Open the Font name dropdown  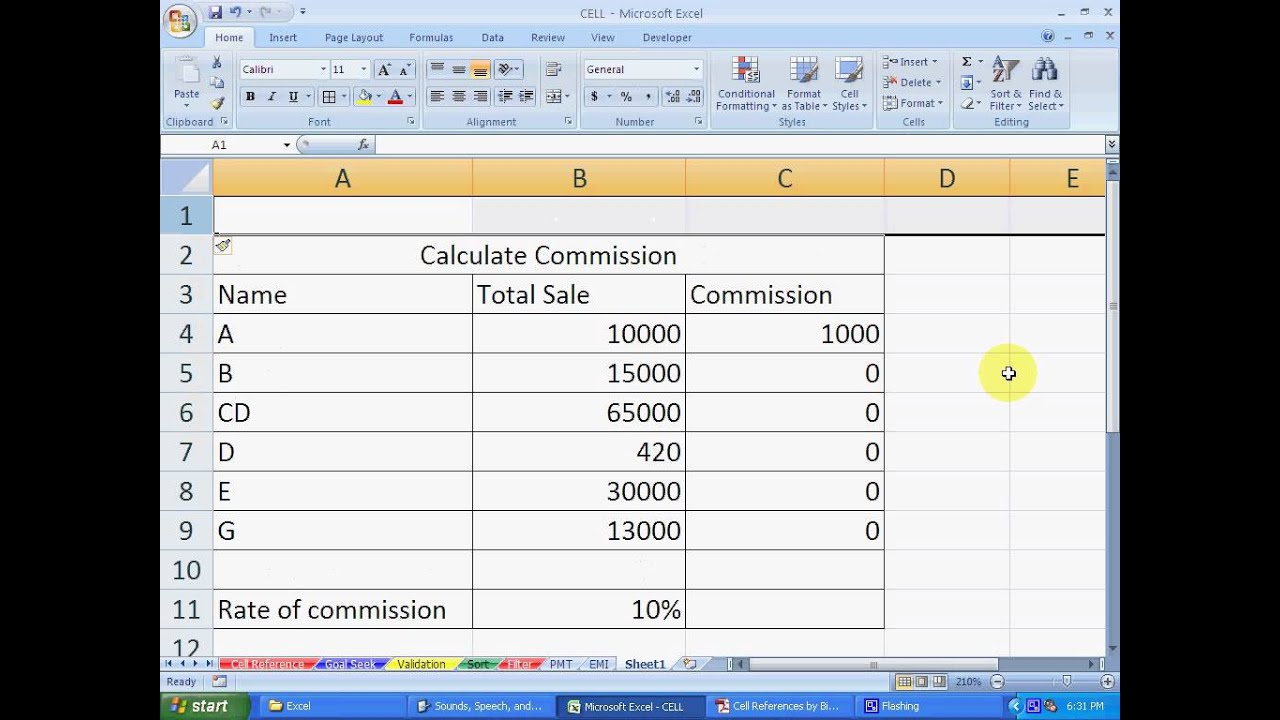click(323, 70)
